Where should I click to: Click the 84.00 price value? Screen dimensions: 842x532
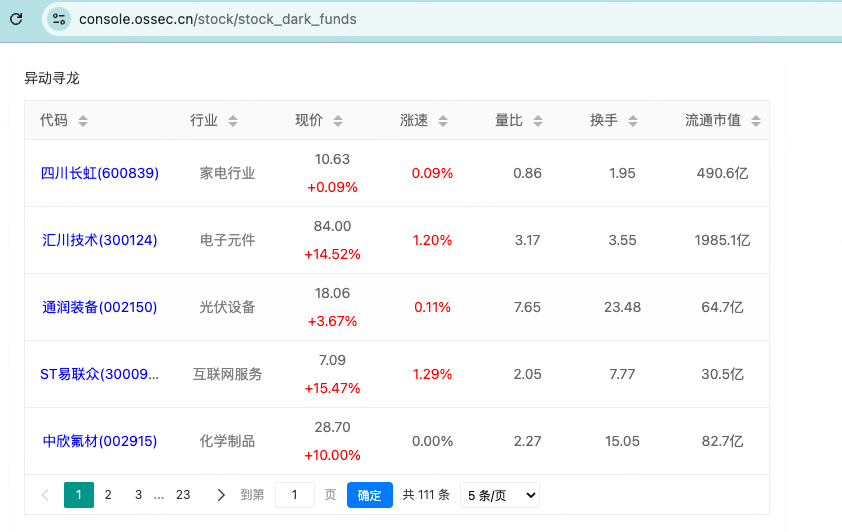(x=332, y=226)
